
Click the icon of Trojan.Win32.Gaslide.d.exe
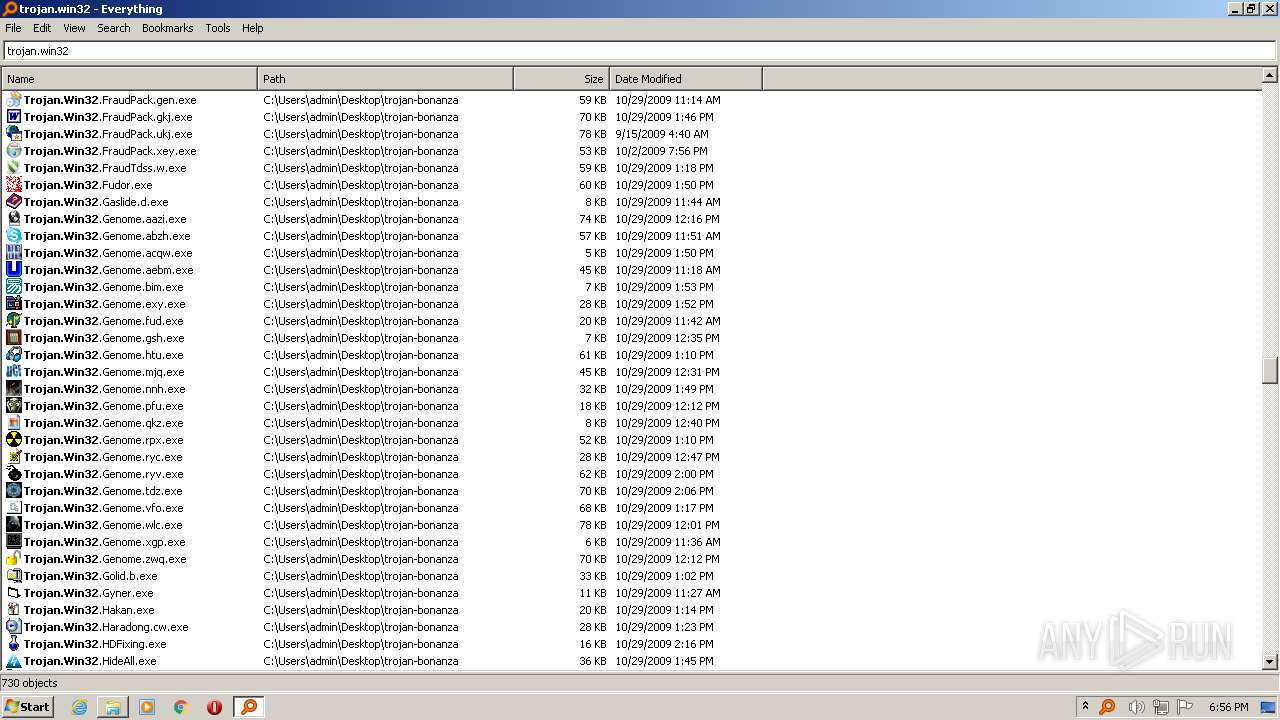tap(14, 202)
